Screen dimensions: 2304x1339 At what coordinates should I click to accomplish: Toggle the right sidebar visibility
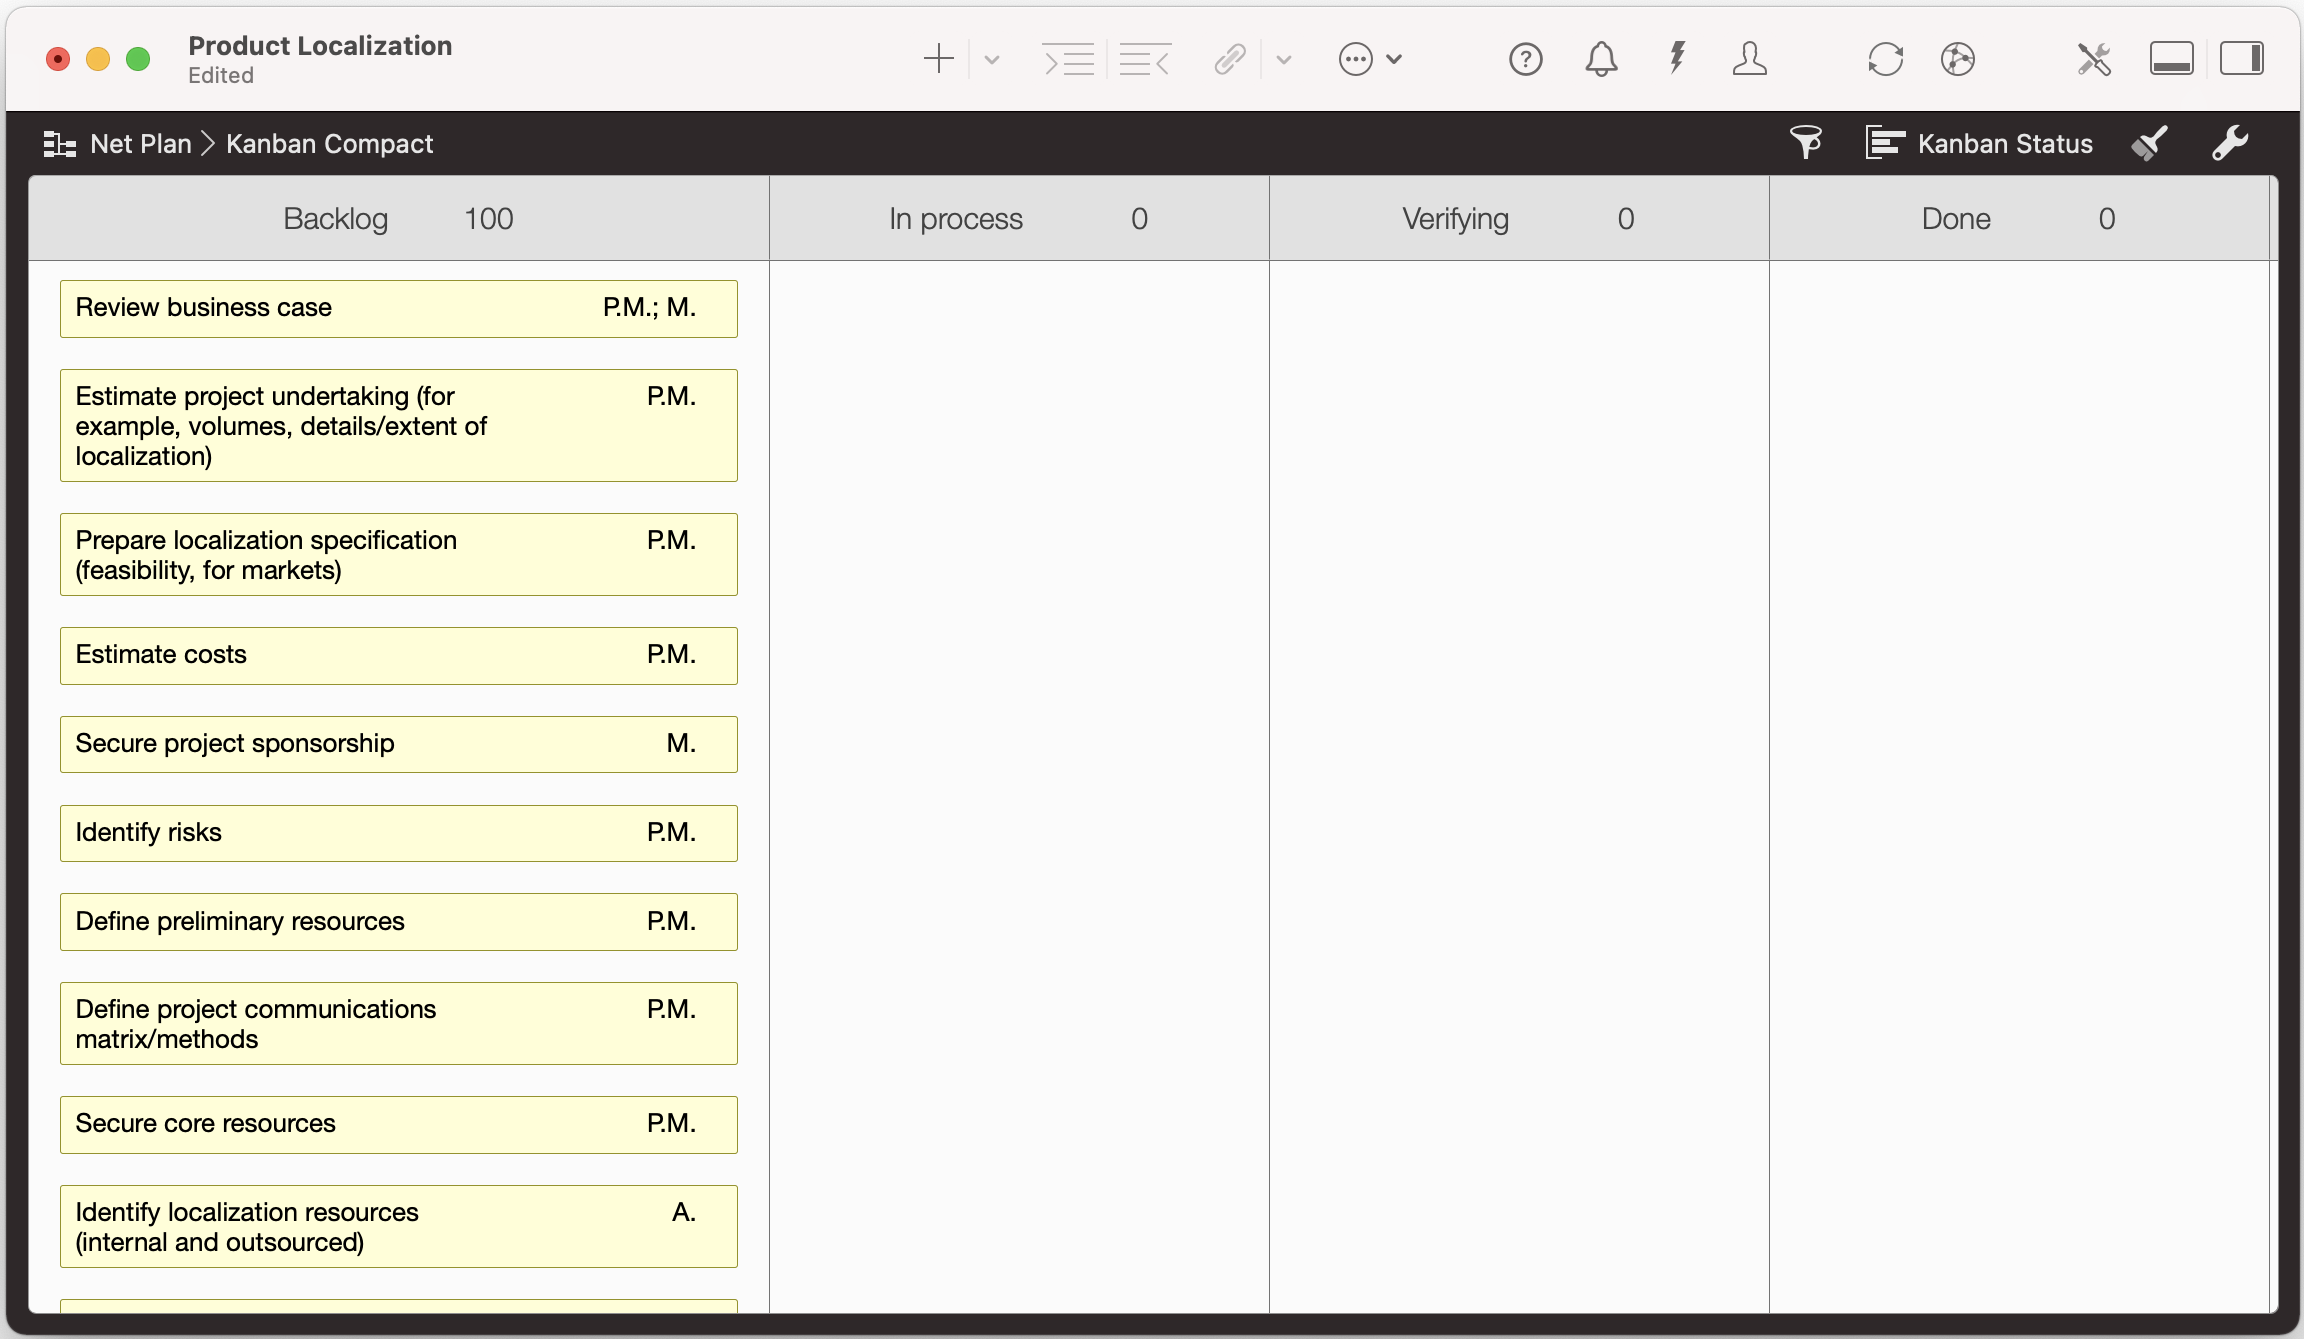pyautogui.click(x=2242, y=58)
